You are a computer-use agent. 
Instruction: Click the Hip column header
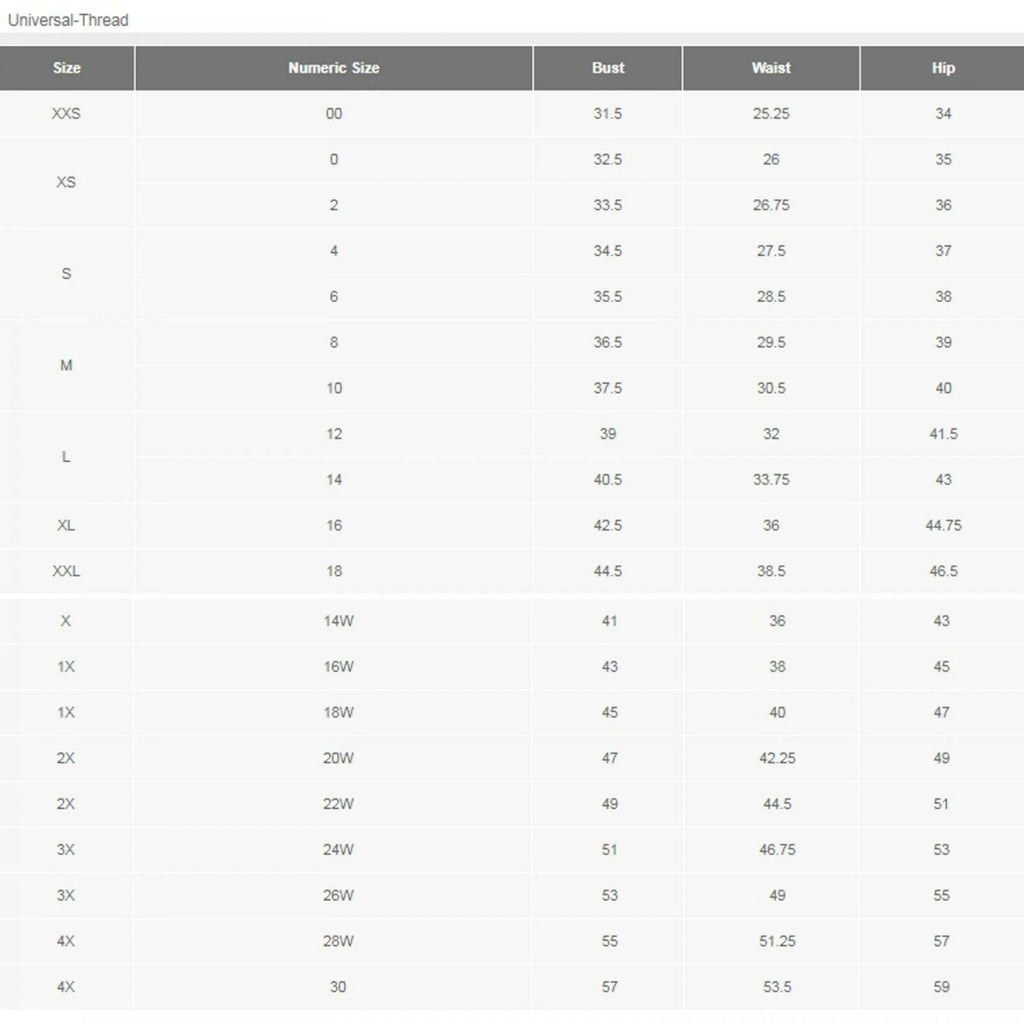(943, 68)
